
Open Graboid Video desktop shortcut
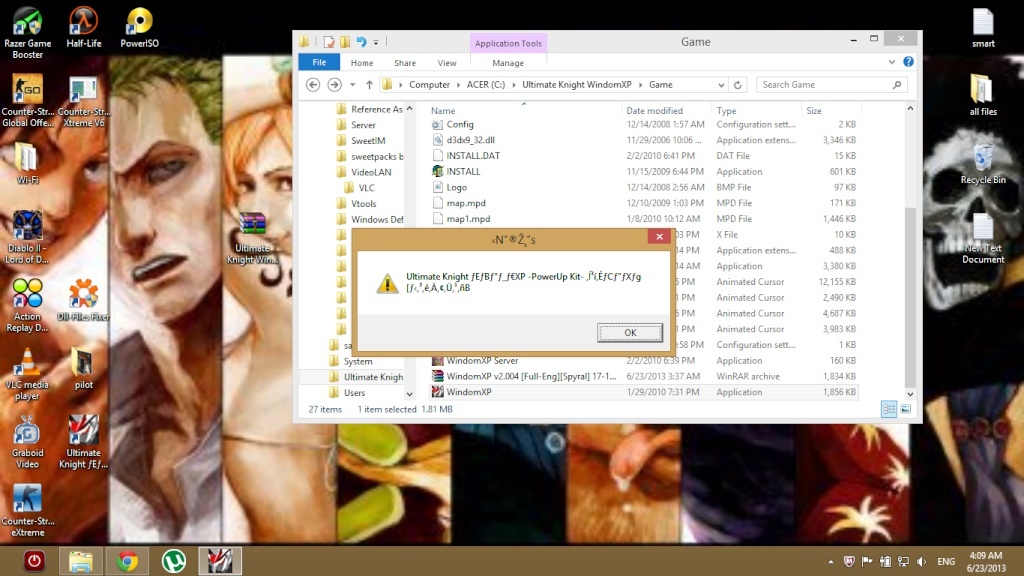coord(27,441)
